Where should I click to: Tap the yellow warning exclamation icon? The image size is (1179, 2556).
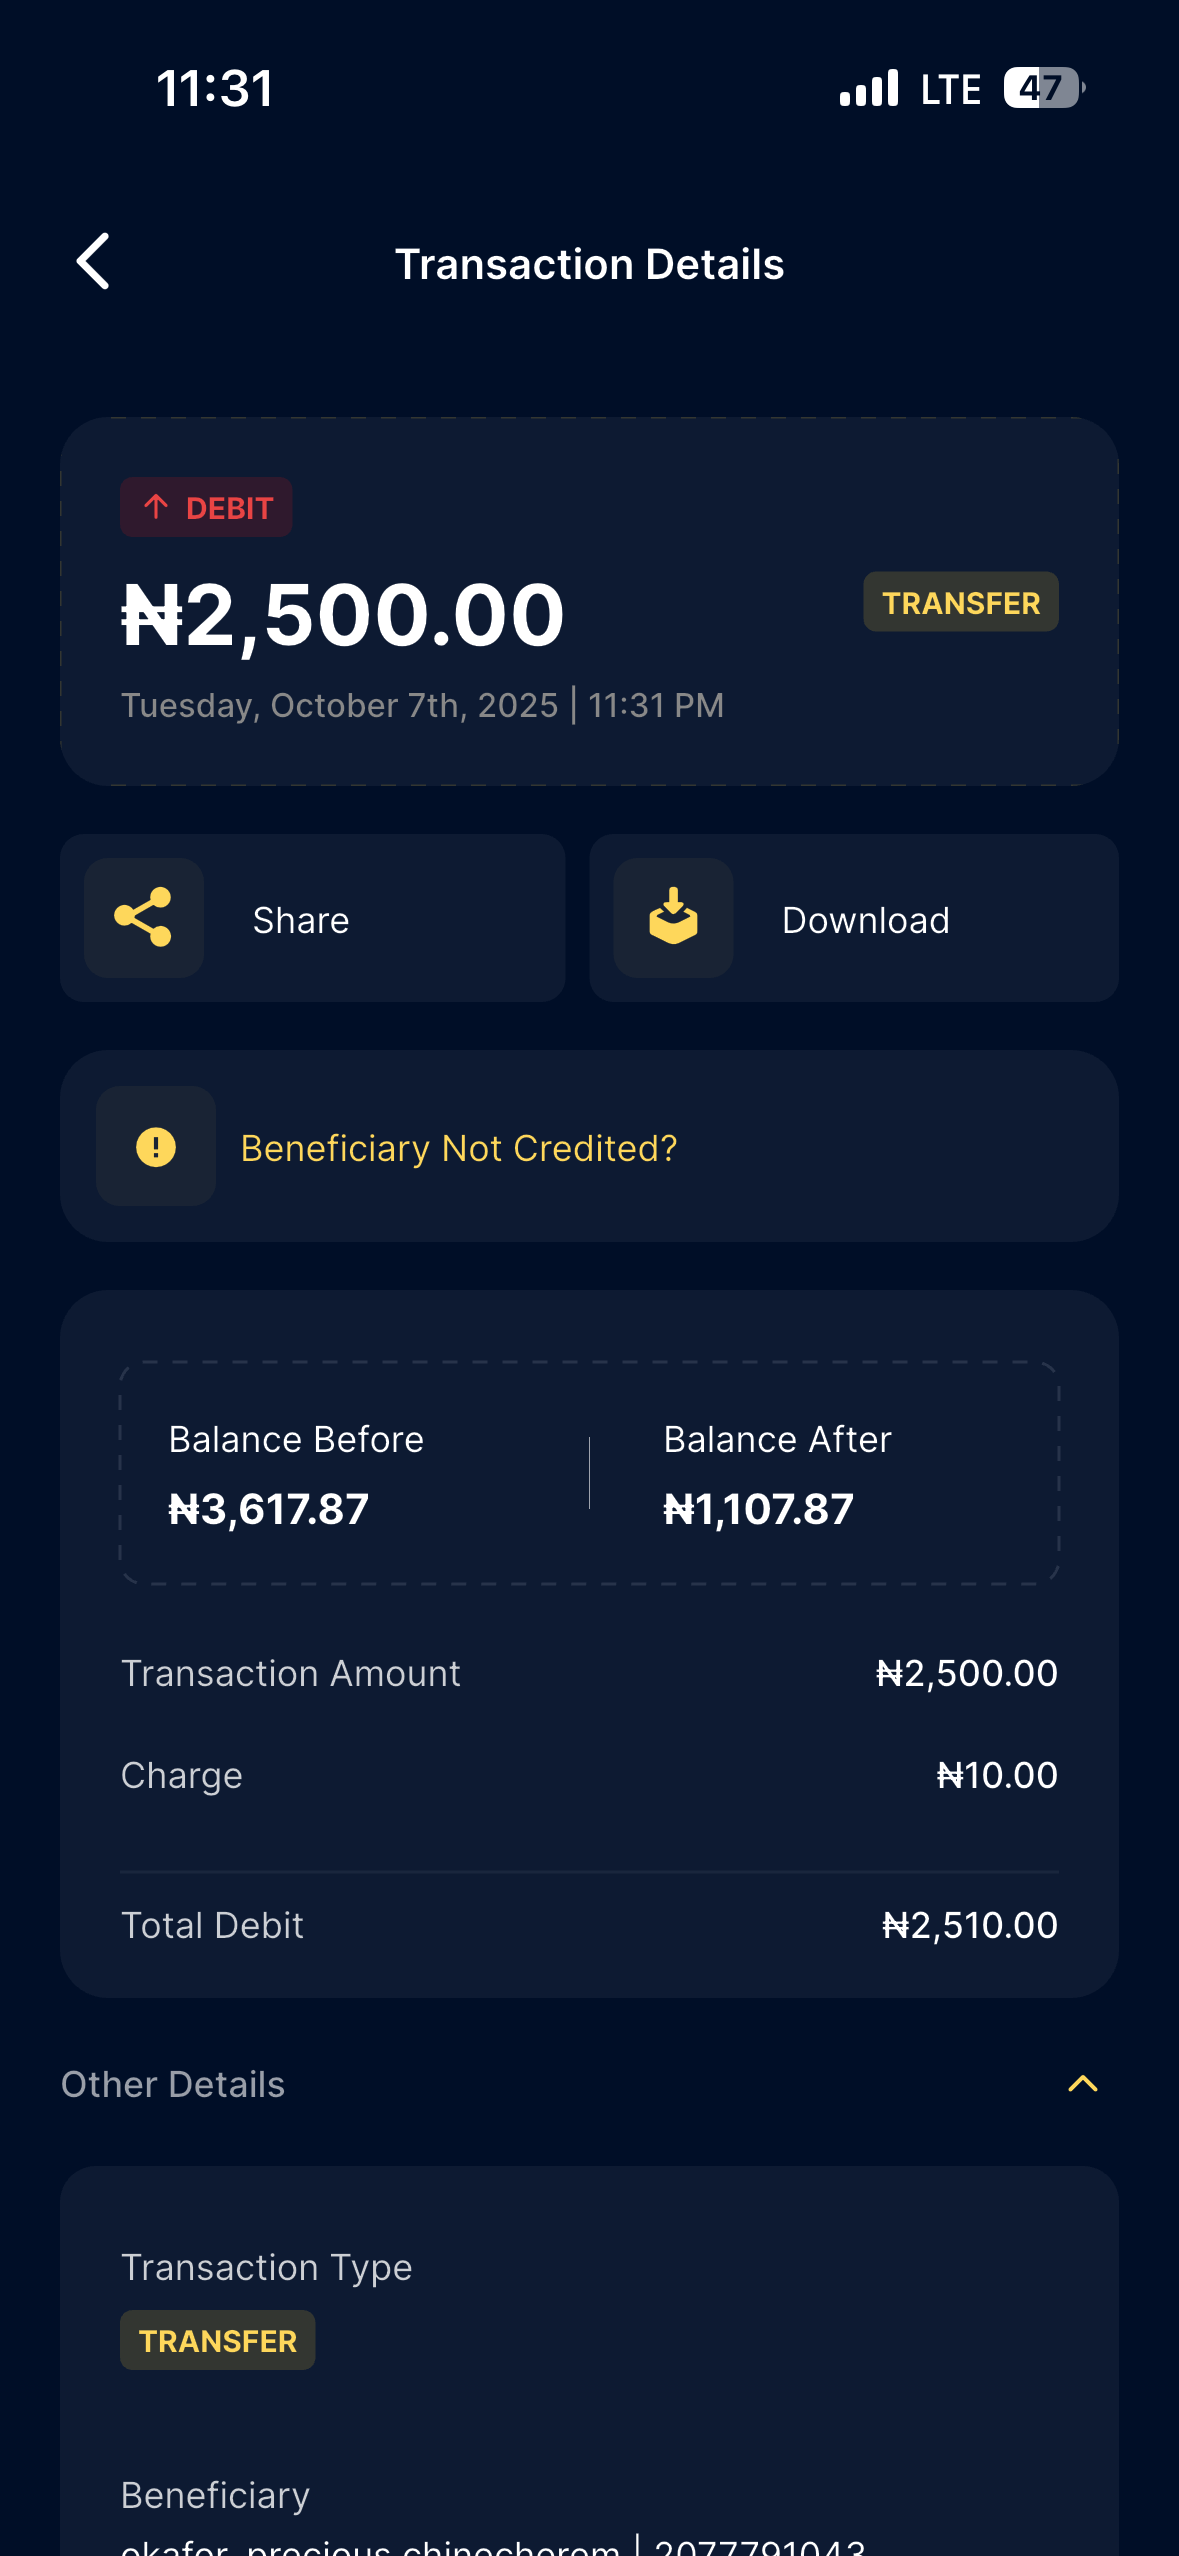[x=156, y=1147]
